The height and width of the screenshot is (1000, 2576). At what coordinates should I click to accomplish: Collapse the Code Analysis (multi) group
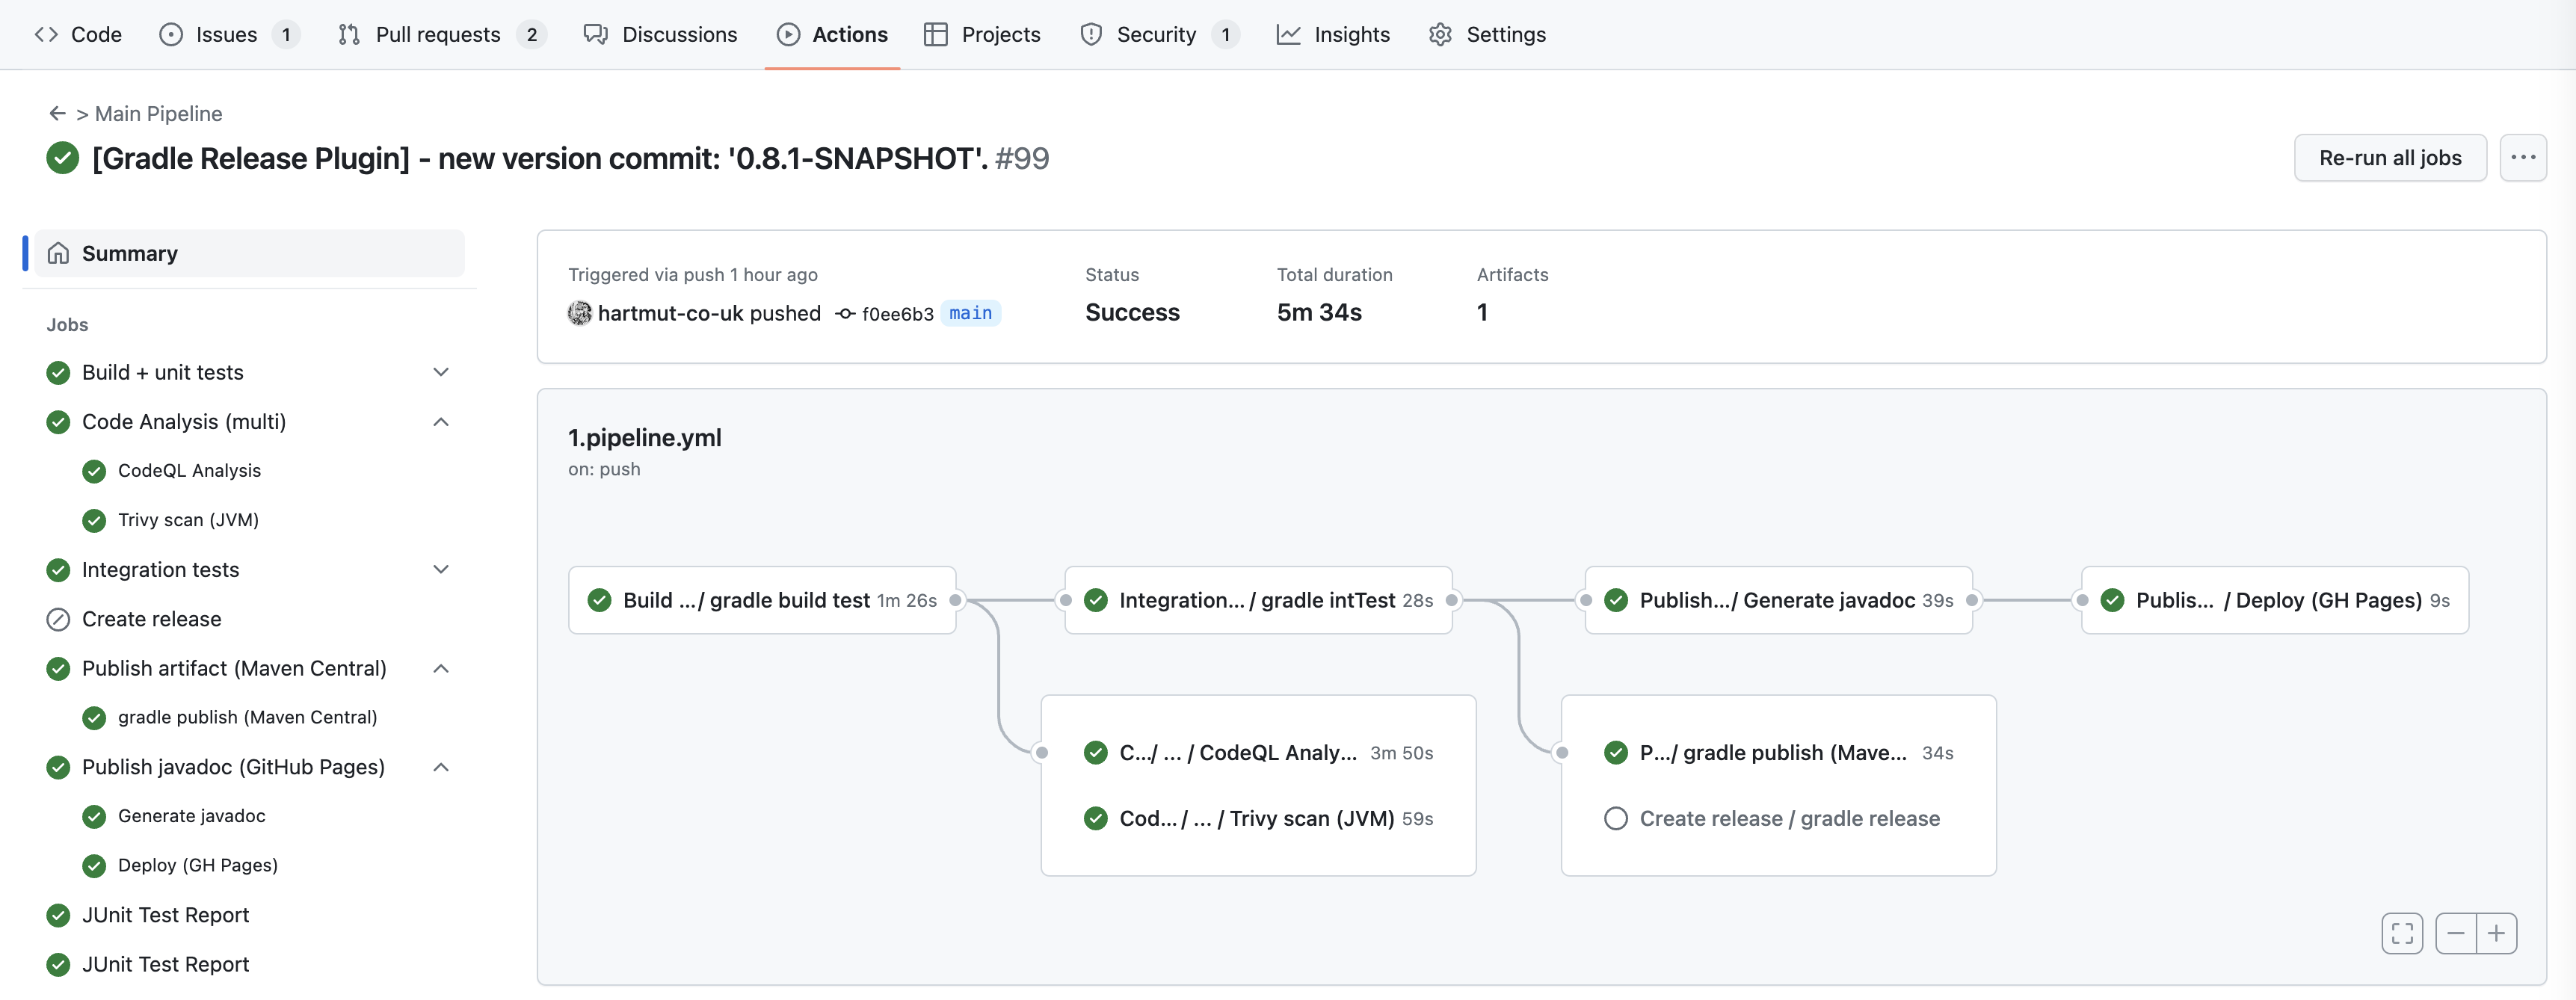[x=441, y=422]
